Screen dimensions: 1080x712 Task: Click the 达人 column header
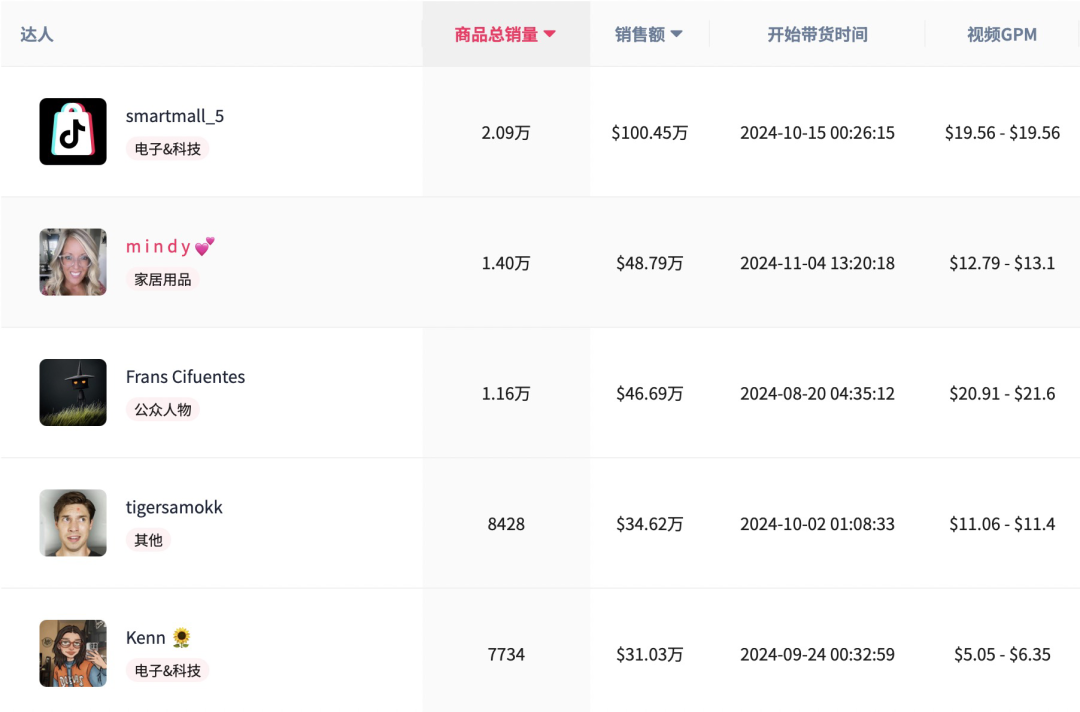(x=37, y=34)
